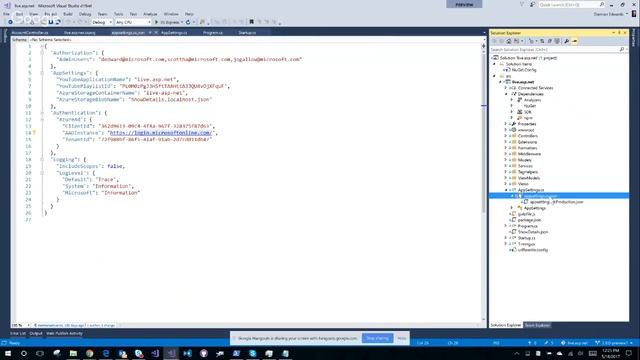Viewport: 640px width, 360px height.
Task: Select the Middleware folder
Action: click(x=529, y=154)
